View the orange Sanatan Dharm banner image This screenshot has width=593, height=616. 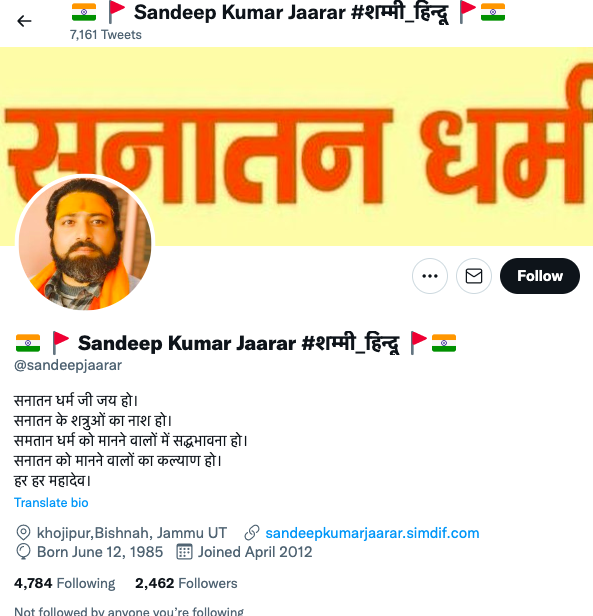[x=296, y=147]
